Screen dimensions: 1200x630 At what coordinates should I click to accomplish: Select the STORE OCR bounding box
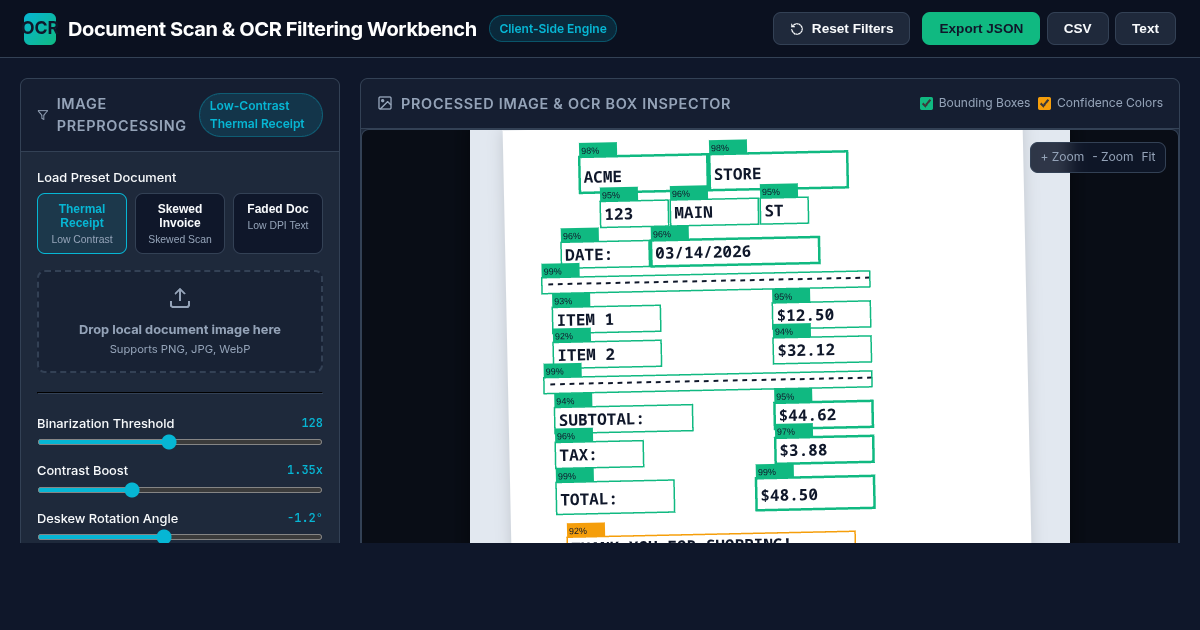(x=779, y=170)
